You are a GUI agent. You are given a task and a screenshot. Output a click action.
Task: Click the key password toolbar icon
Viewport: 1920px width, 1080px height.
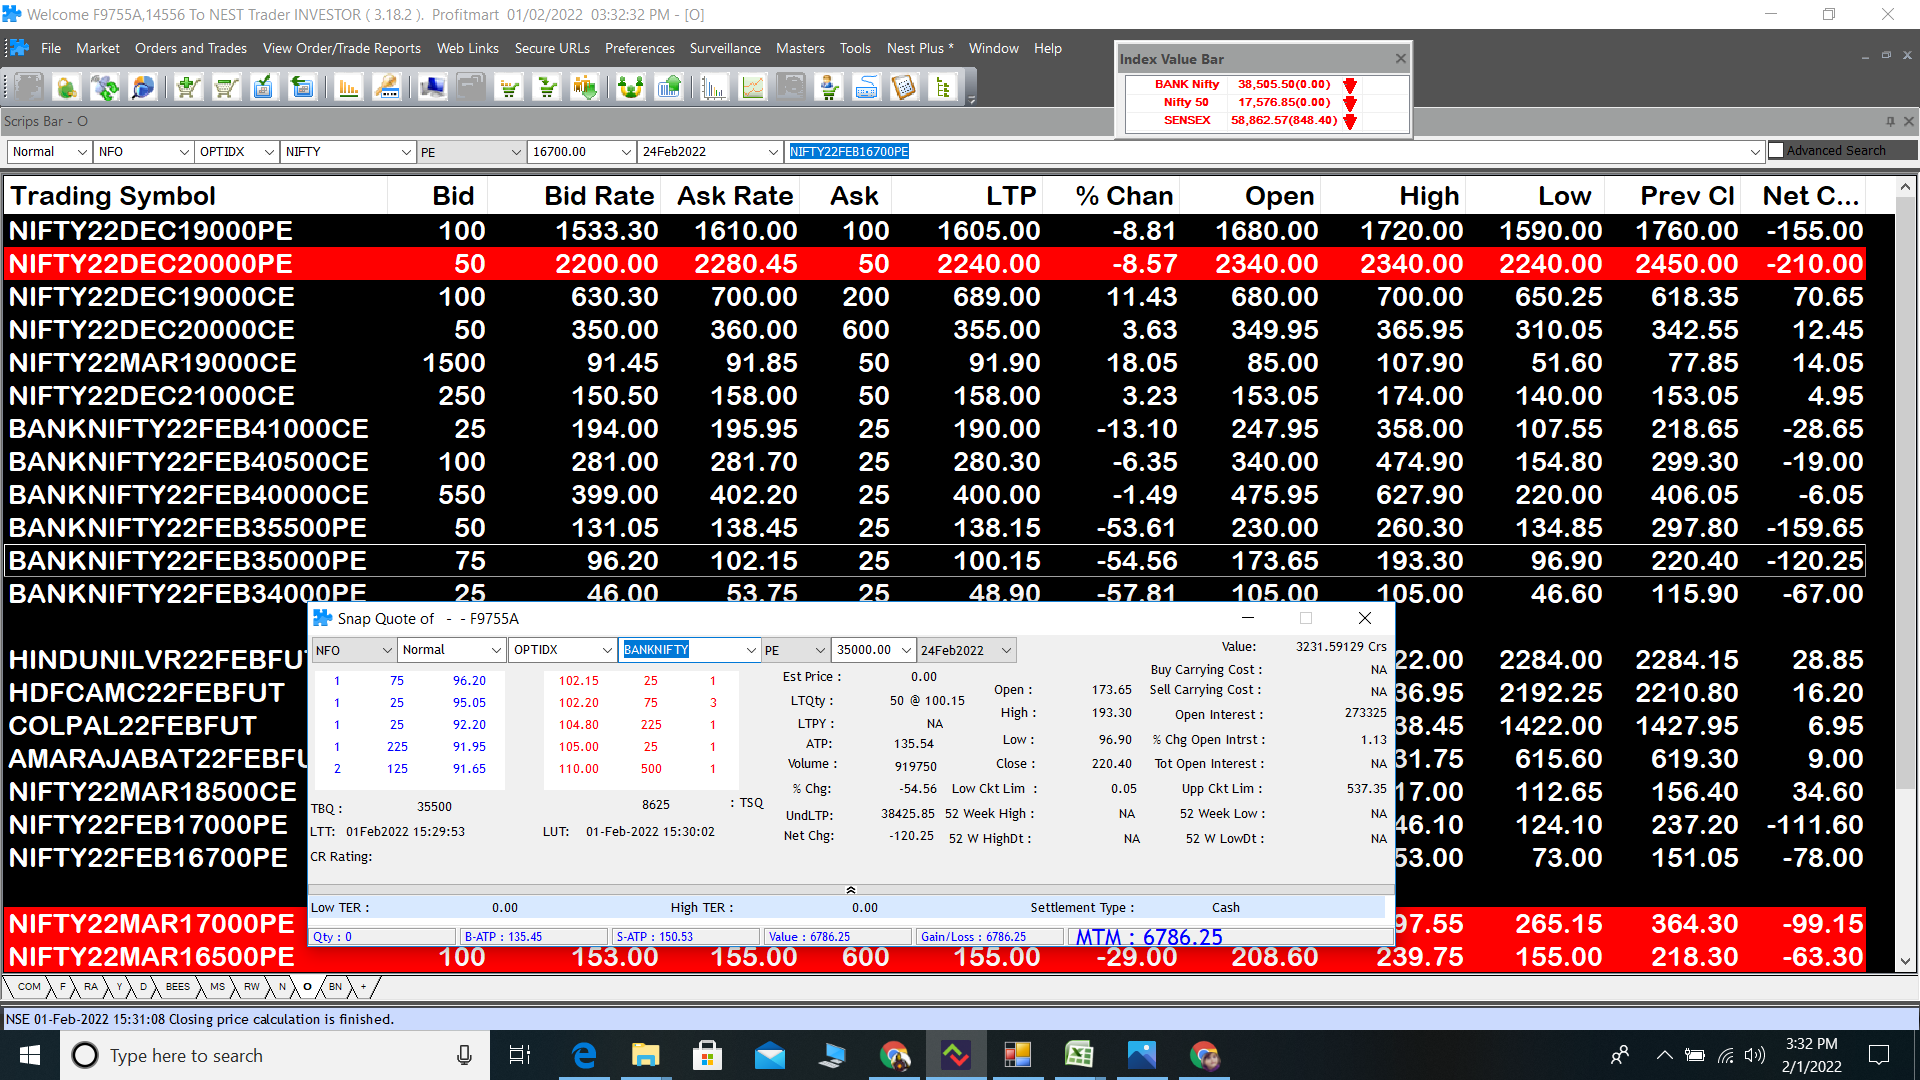[387, 88]
